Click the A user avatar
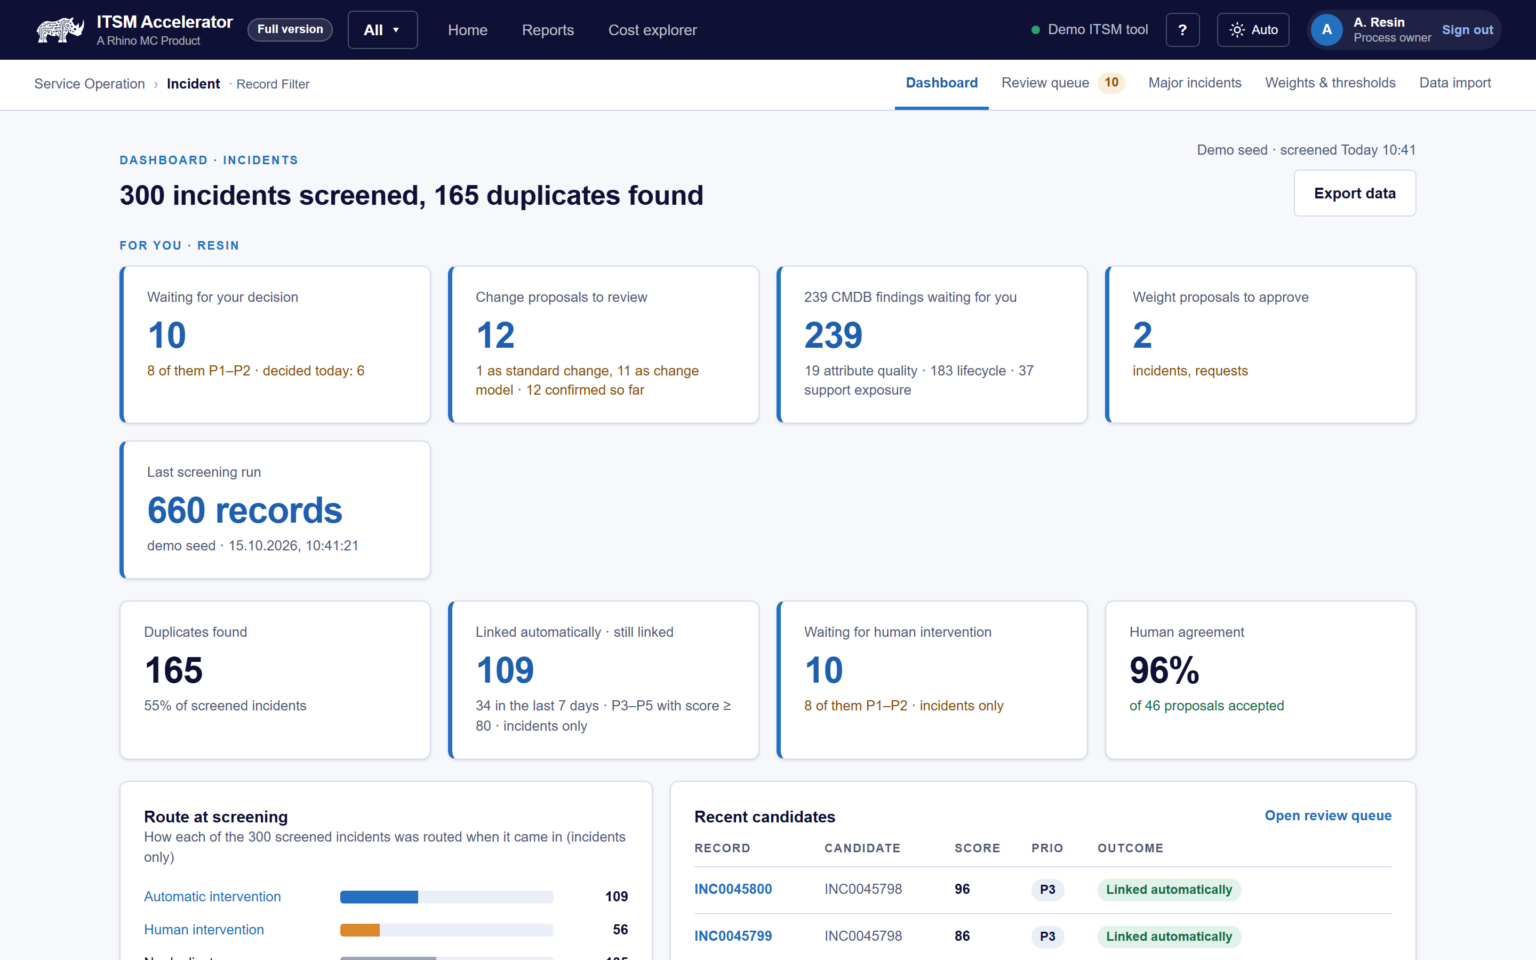This screenshot has width=1536, height=960. (x=1327, y=30)
